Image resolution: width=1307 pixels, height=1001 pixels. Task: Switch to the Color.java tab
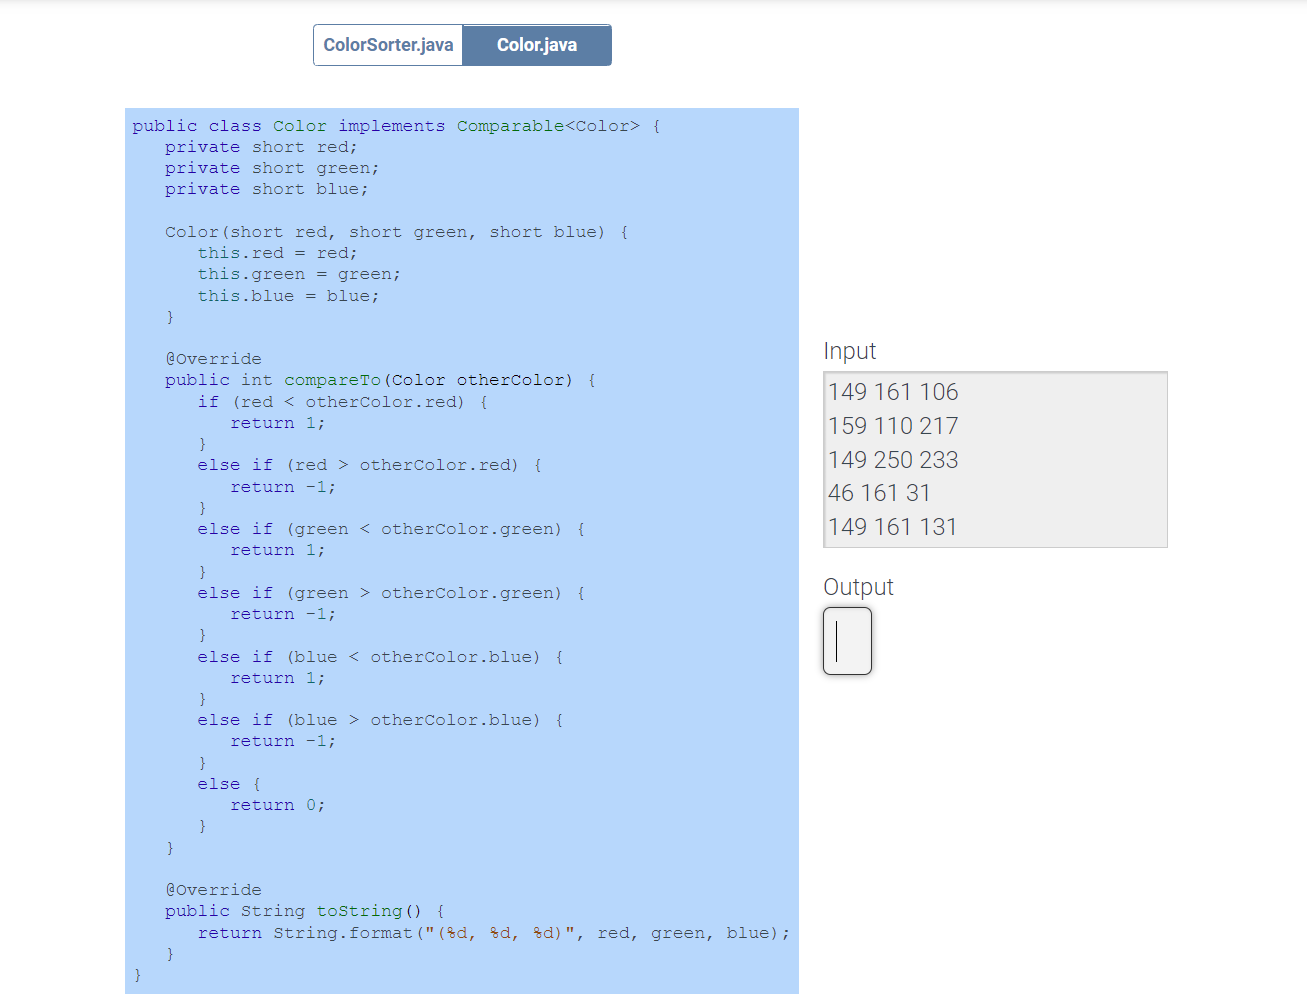pos(537,44)
